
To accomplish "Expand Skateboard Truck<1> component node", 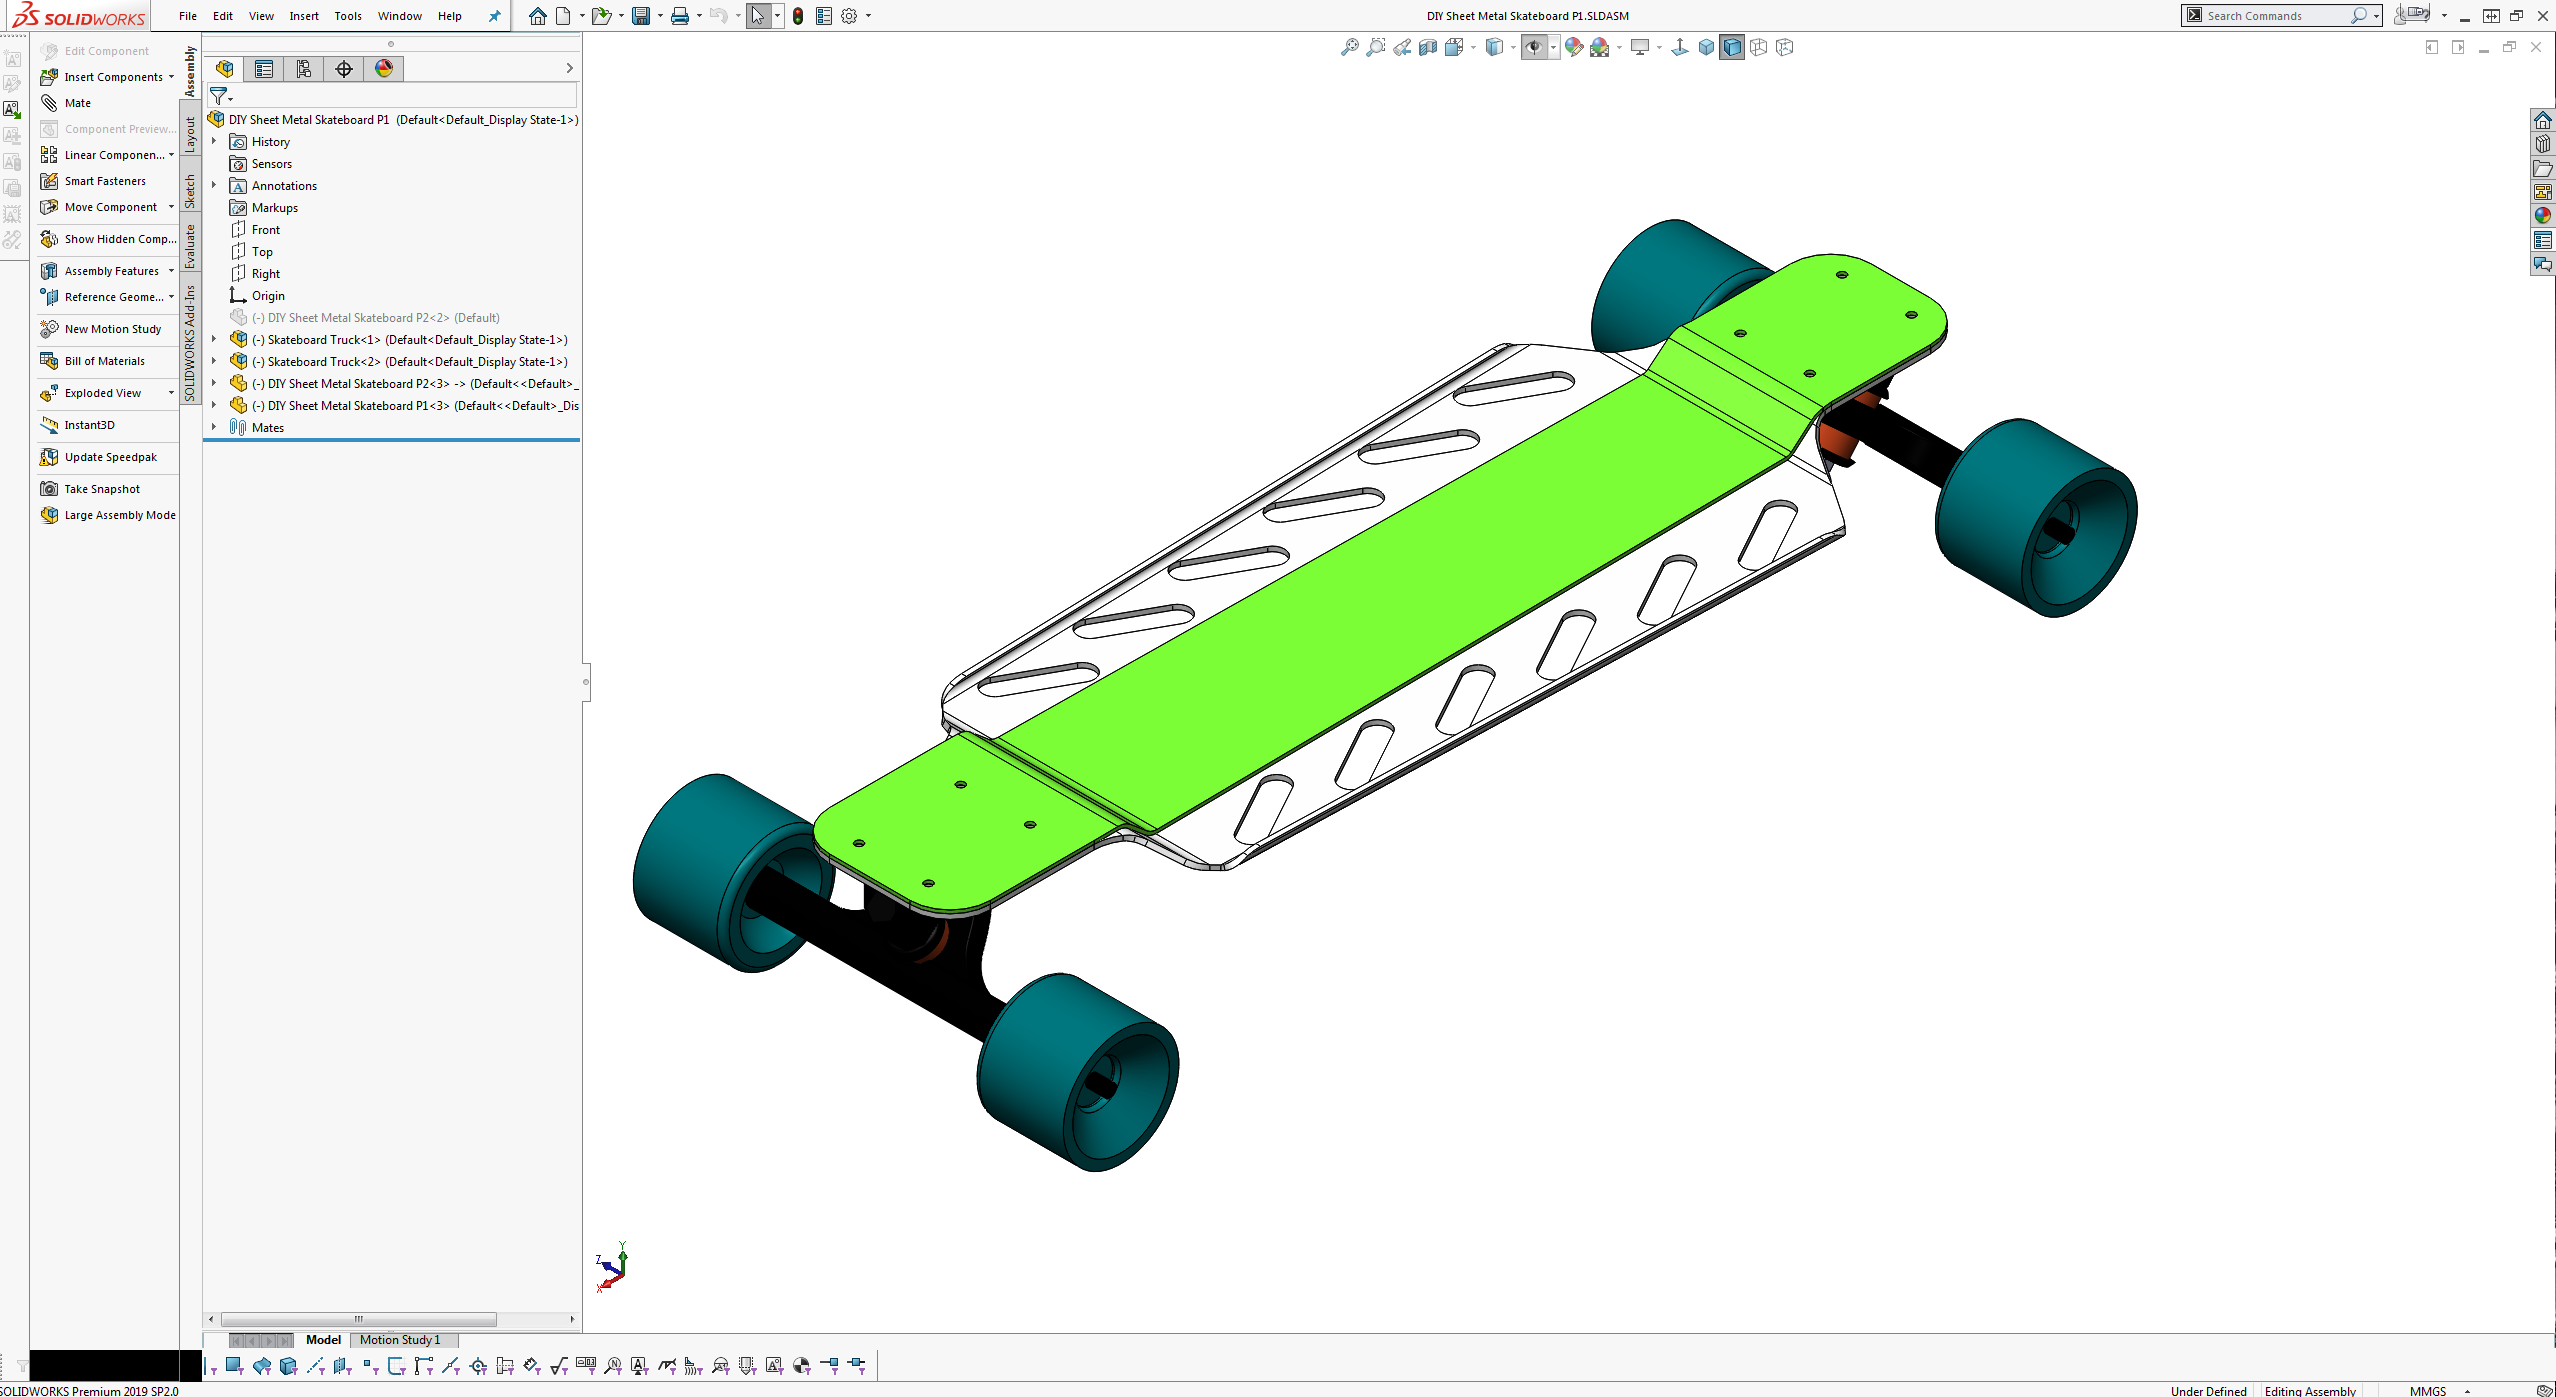I will coord(214,340).
